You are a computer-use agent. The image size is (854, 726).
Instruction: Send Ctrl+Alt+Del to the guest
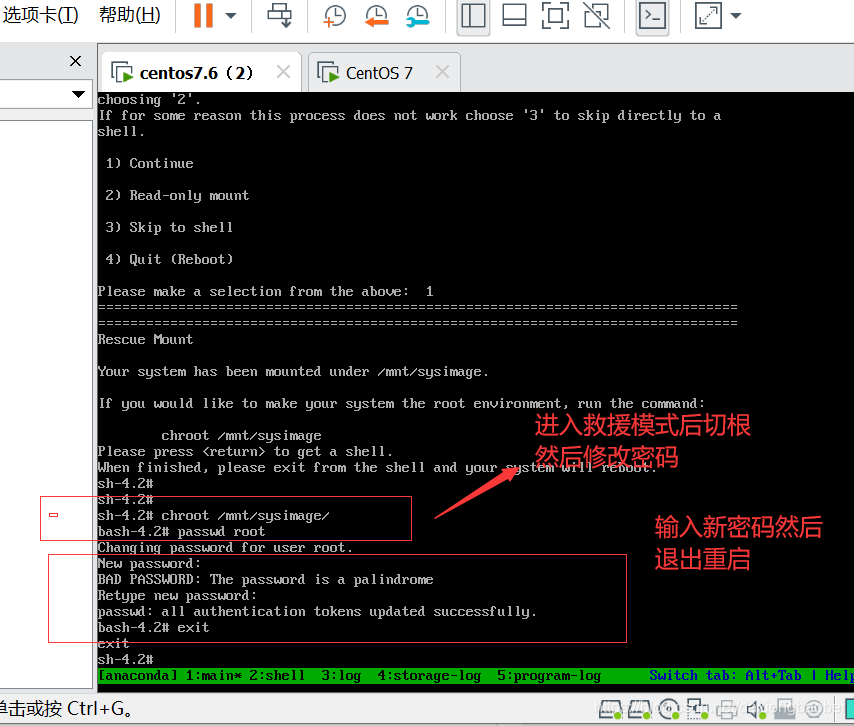tap(278, 17)
